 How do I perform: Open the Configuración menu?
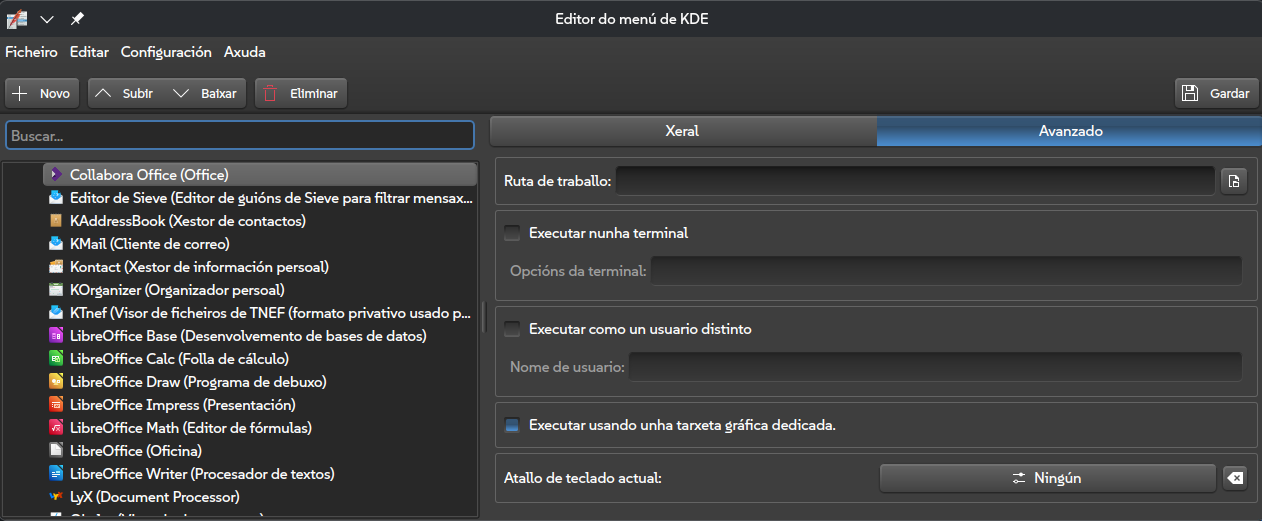click(x=166, y=52)
